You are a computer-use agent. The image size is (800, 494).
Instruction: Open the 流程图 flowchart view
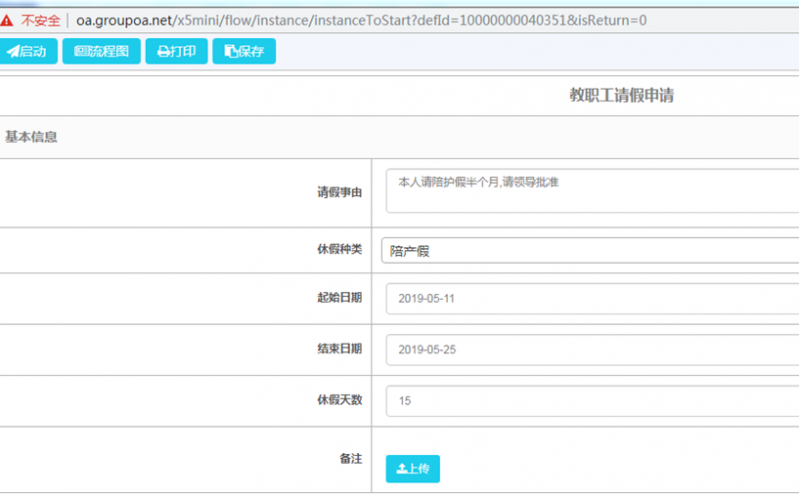coord(101,51)
